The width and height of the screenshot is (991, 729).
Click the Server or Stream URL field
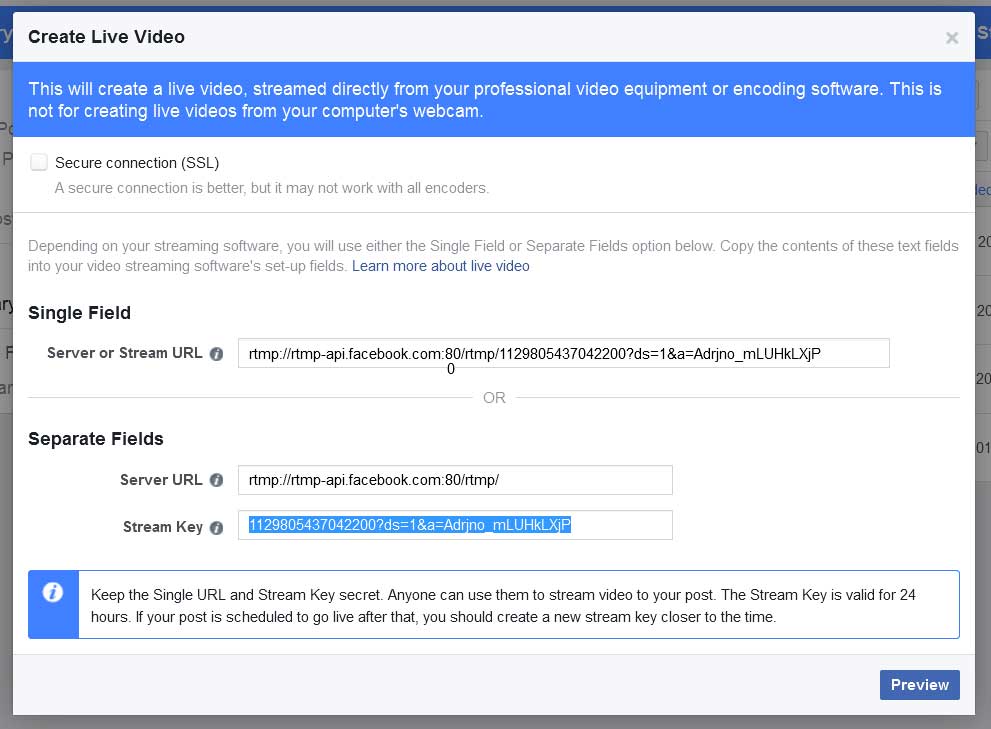[564, 353]
